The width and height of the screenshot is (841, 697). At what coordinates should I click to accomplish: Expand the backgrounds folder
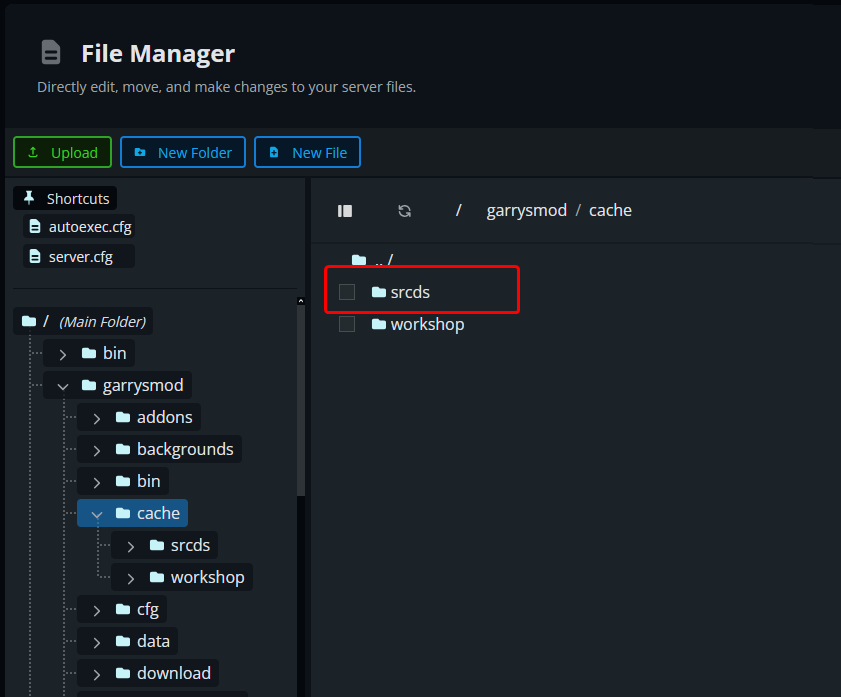pyautogui.click(x=97, y=450)
